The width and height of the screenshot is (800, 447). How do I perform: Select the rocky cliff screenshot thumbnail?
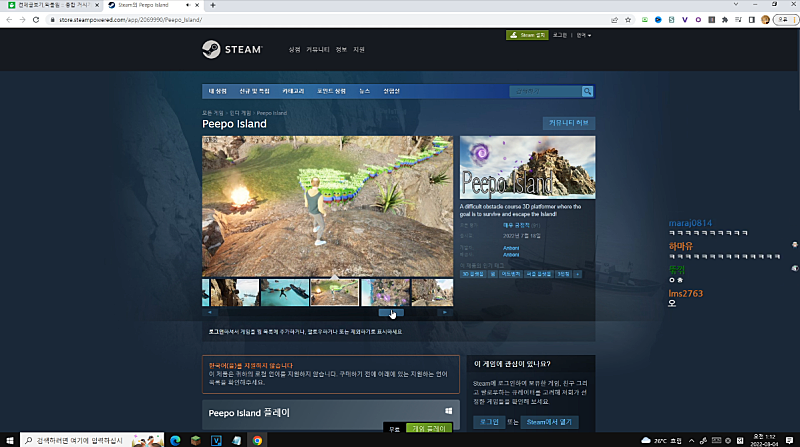tap(235, 292)
